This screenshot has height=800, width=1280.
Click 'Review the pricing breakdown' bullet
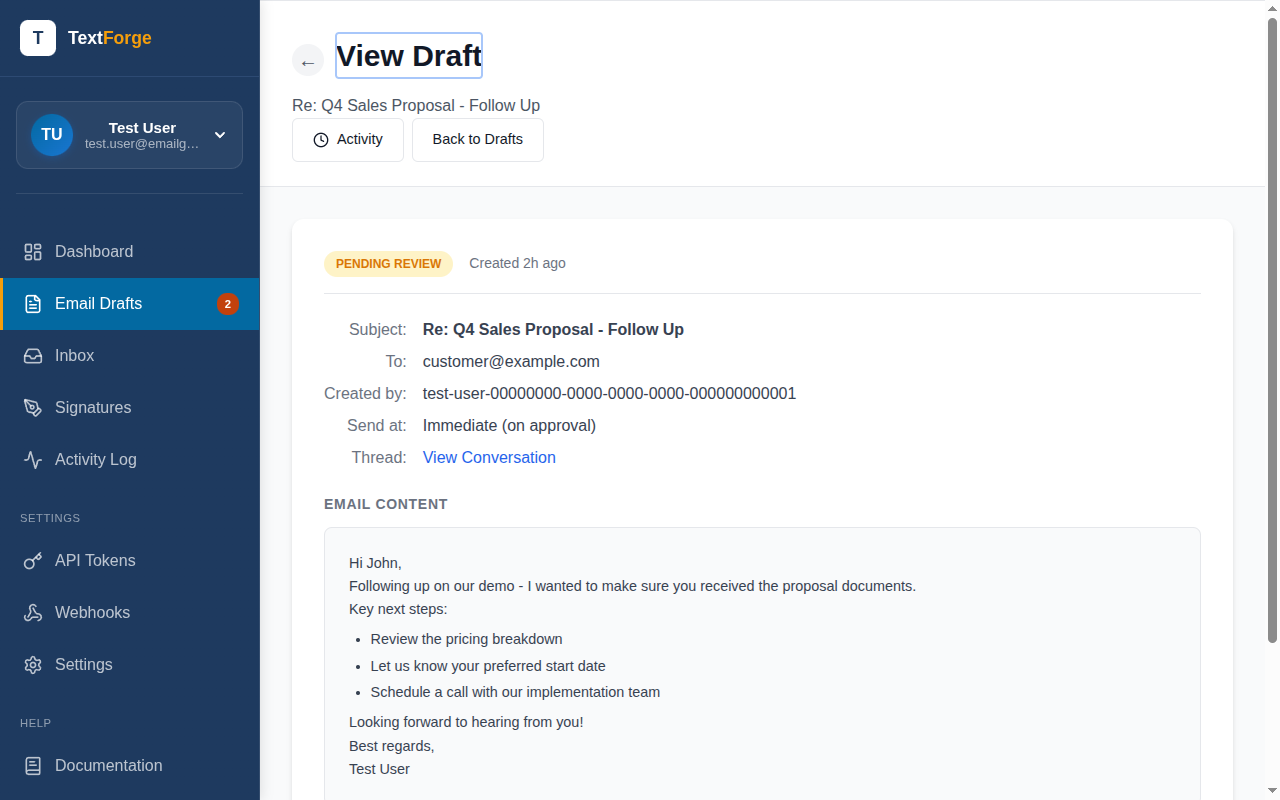point(466,639)
